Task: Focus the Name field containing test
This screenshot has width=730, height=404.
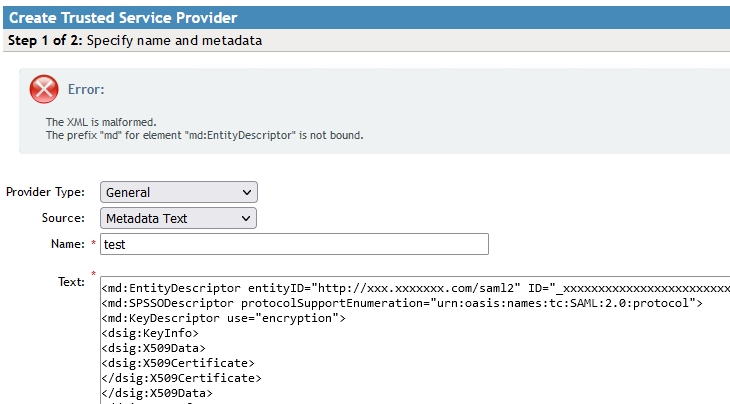Action: pyautogui.click(x=294, y=244)
